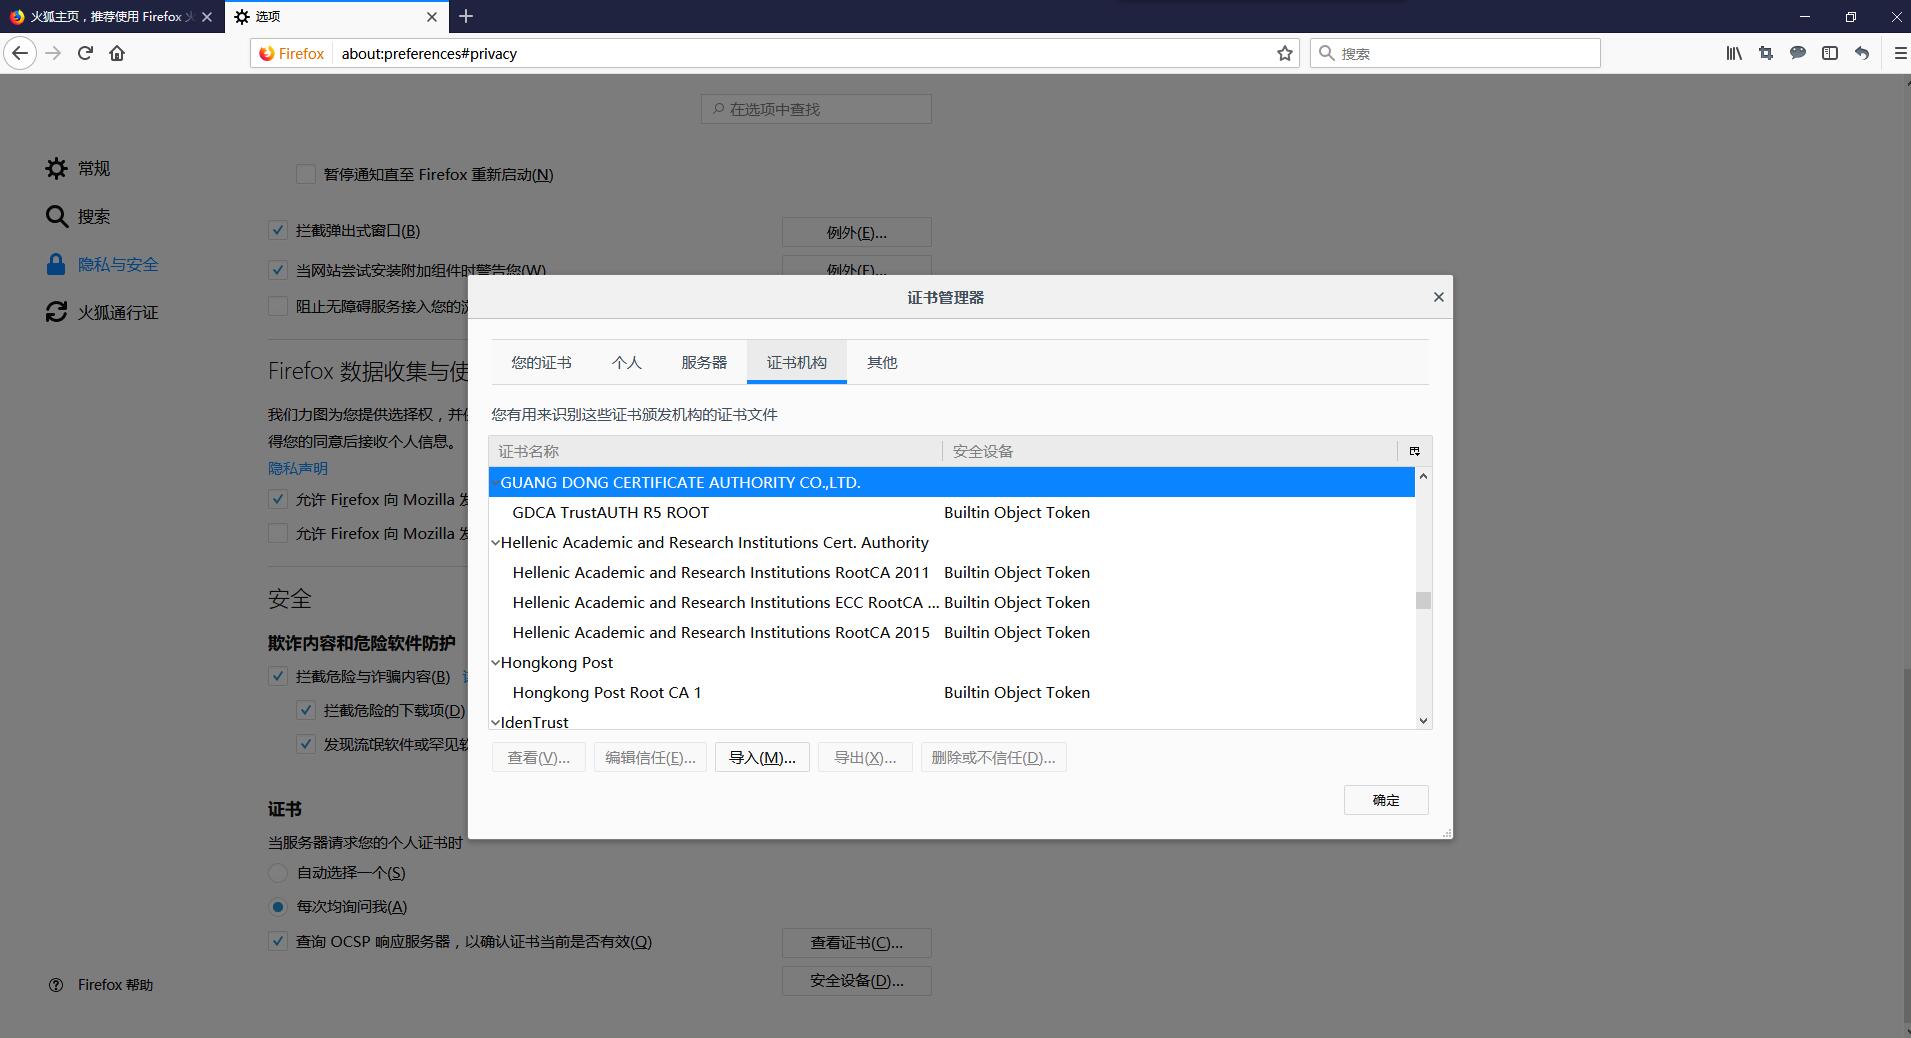Open 常规 general settings category
Viewport: 1911px width, 1038px height.
coord(78,168)
